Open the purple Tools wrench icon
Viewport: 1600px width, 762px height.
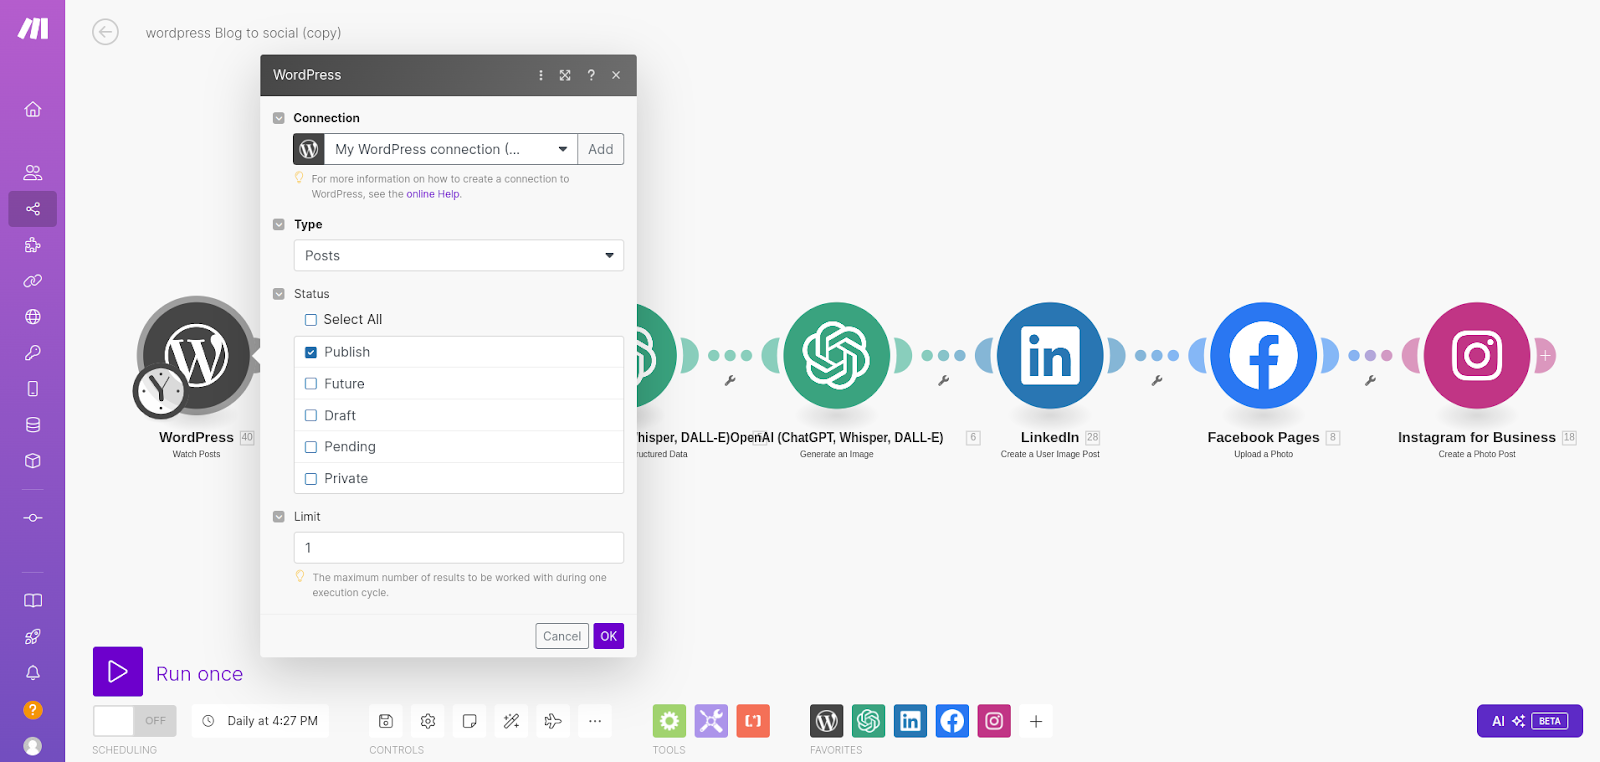(712, 721)
